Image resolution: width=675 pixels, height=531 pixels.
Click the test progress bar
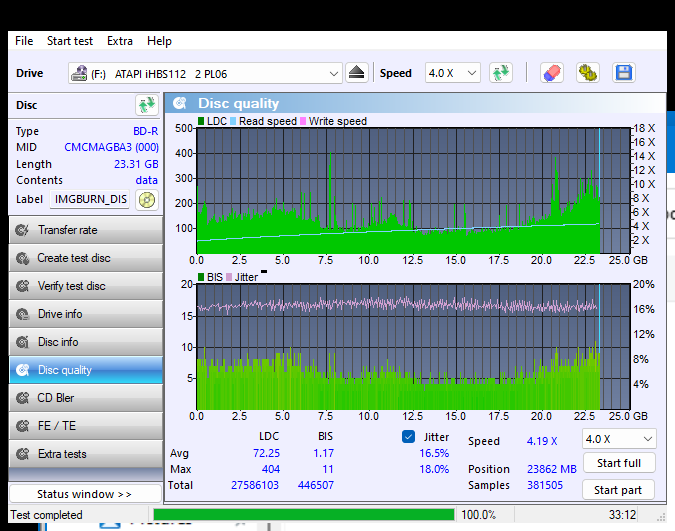pyautogui.click(x=304, y=515)
